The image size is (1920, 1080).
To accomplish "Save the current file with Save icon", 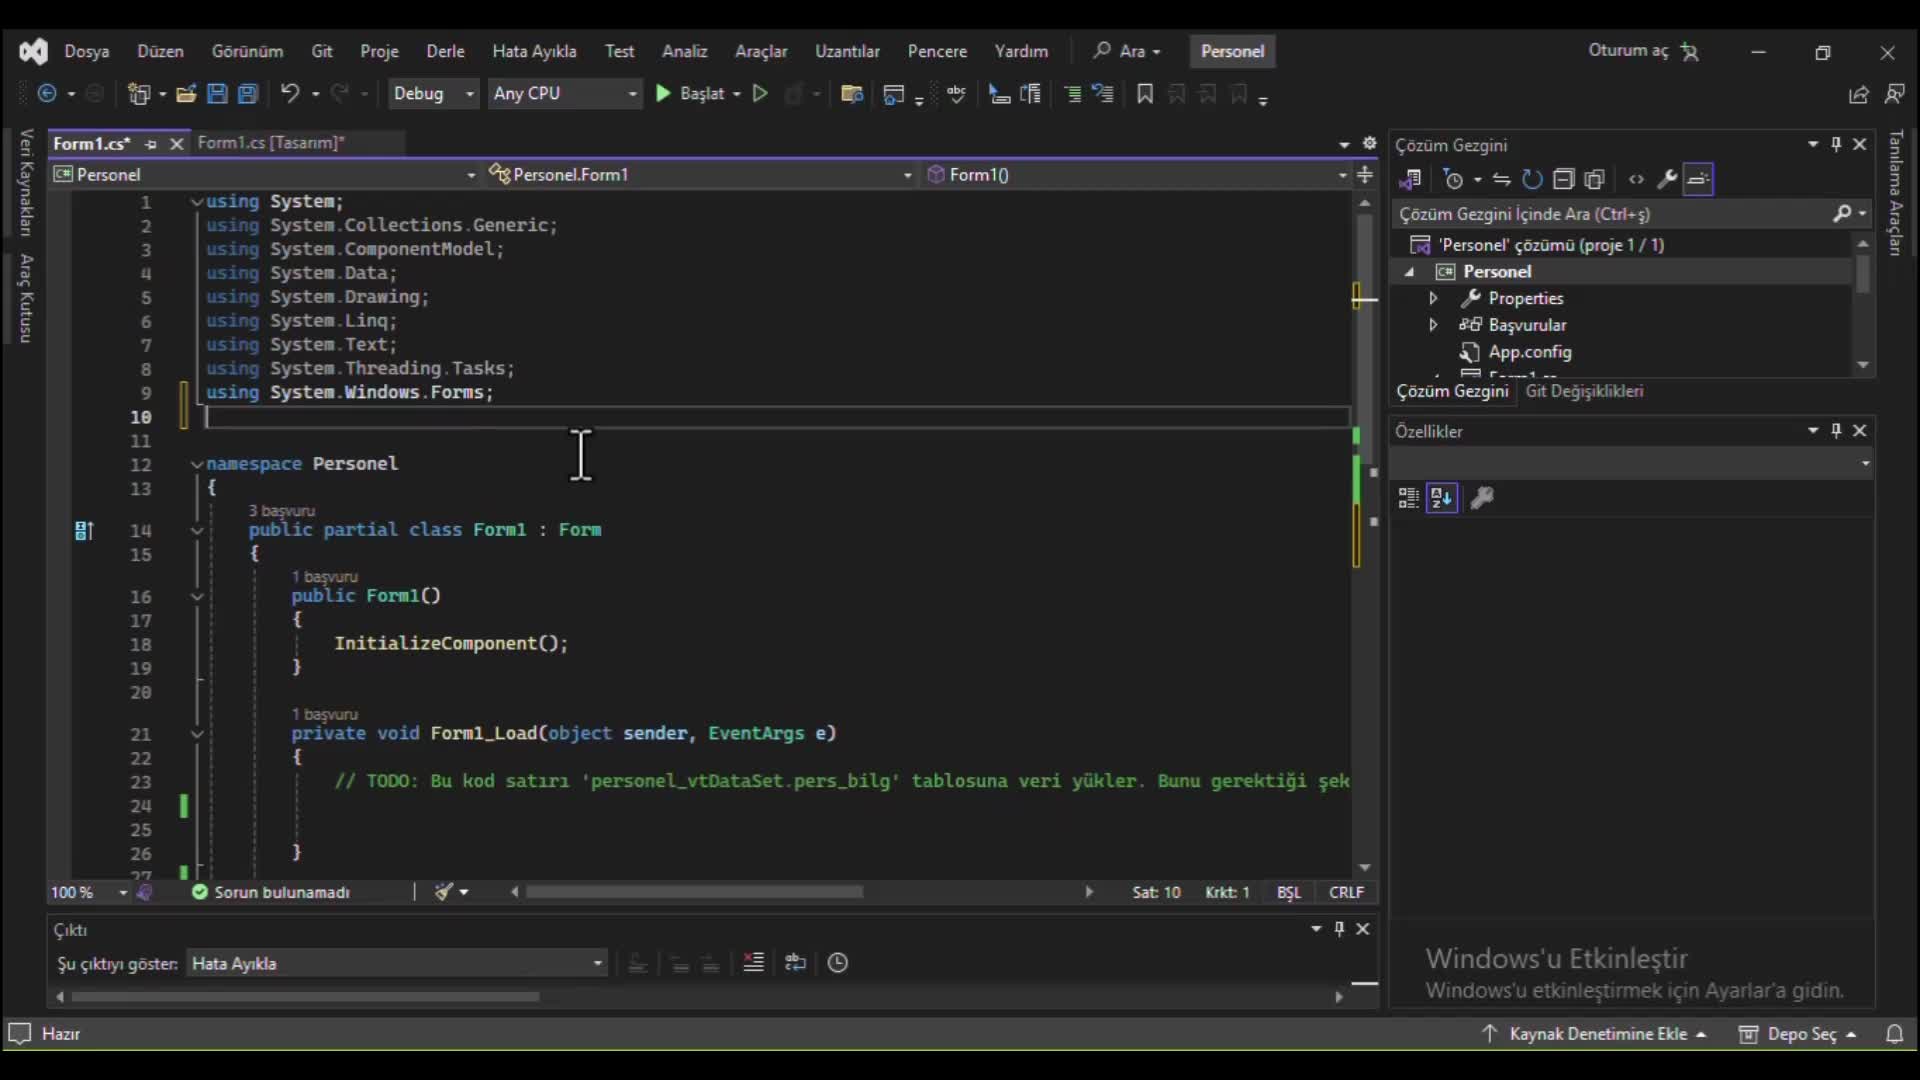I will pos(217,94).
